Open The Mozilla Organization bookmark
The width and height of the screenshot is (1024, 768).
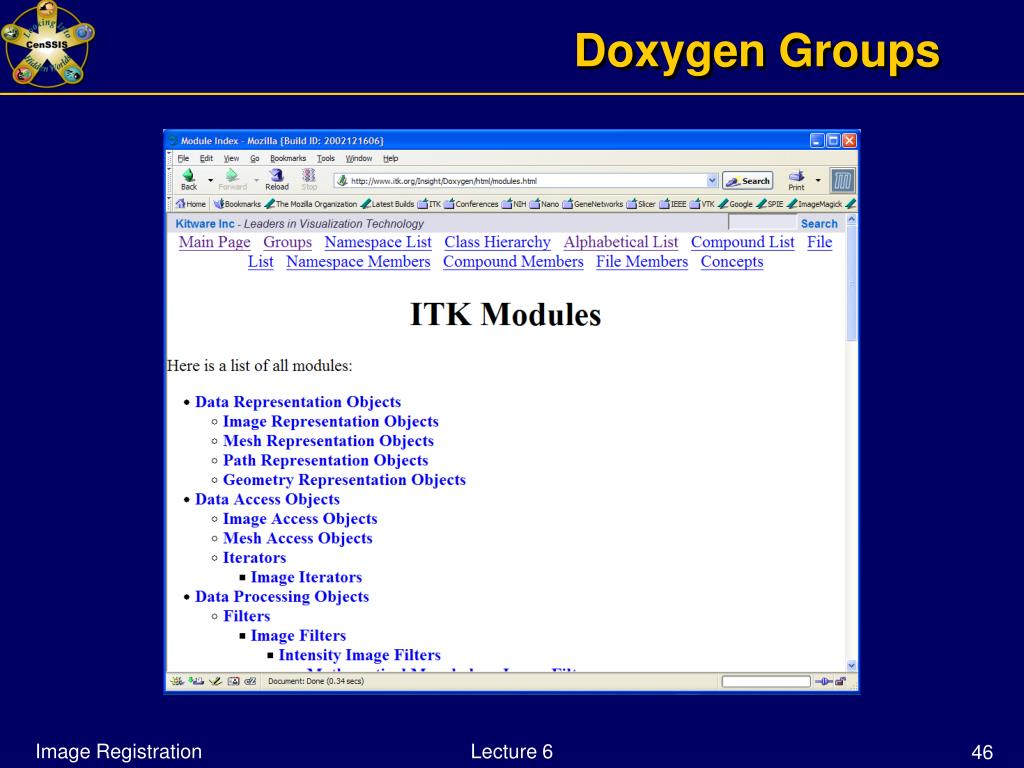coord(311,204)
